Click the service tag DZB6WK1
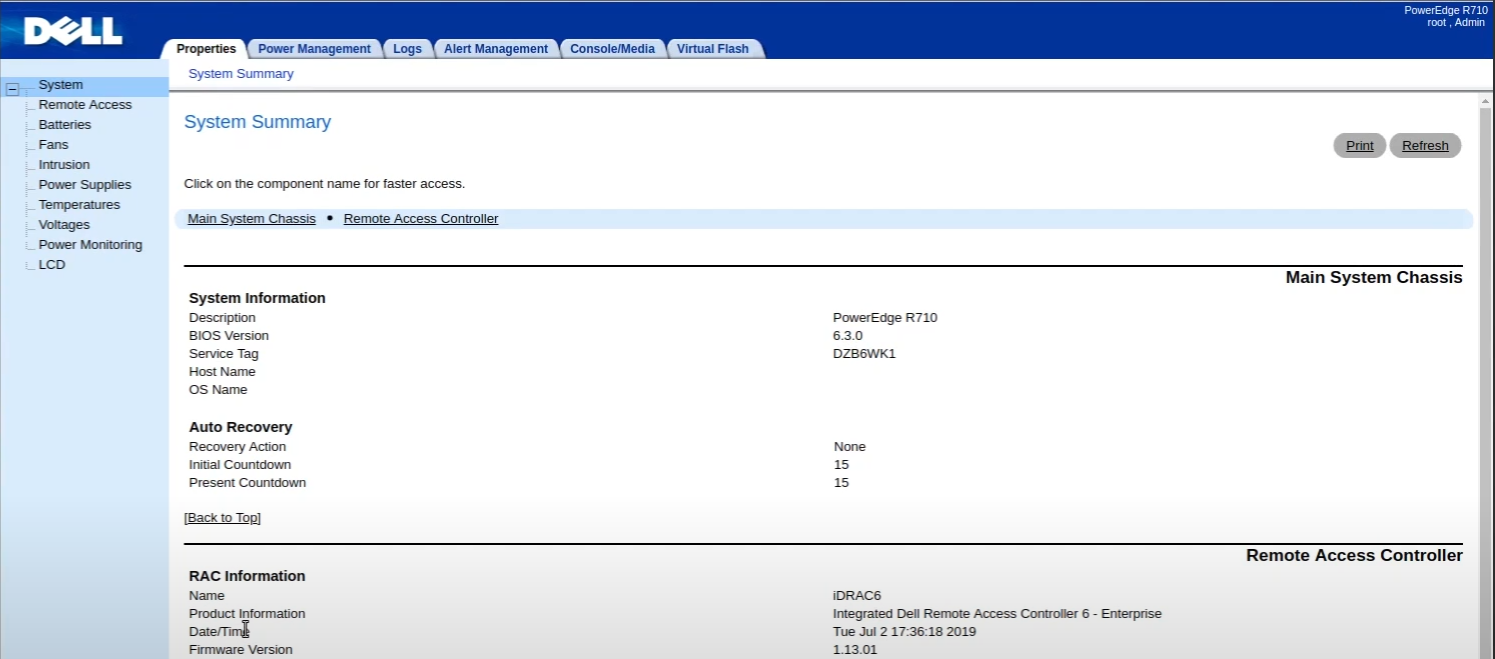This screenshot has height=659, width=1495. (864, 354)
